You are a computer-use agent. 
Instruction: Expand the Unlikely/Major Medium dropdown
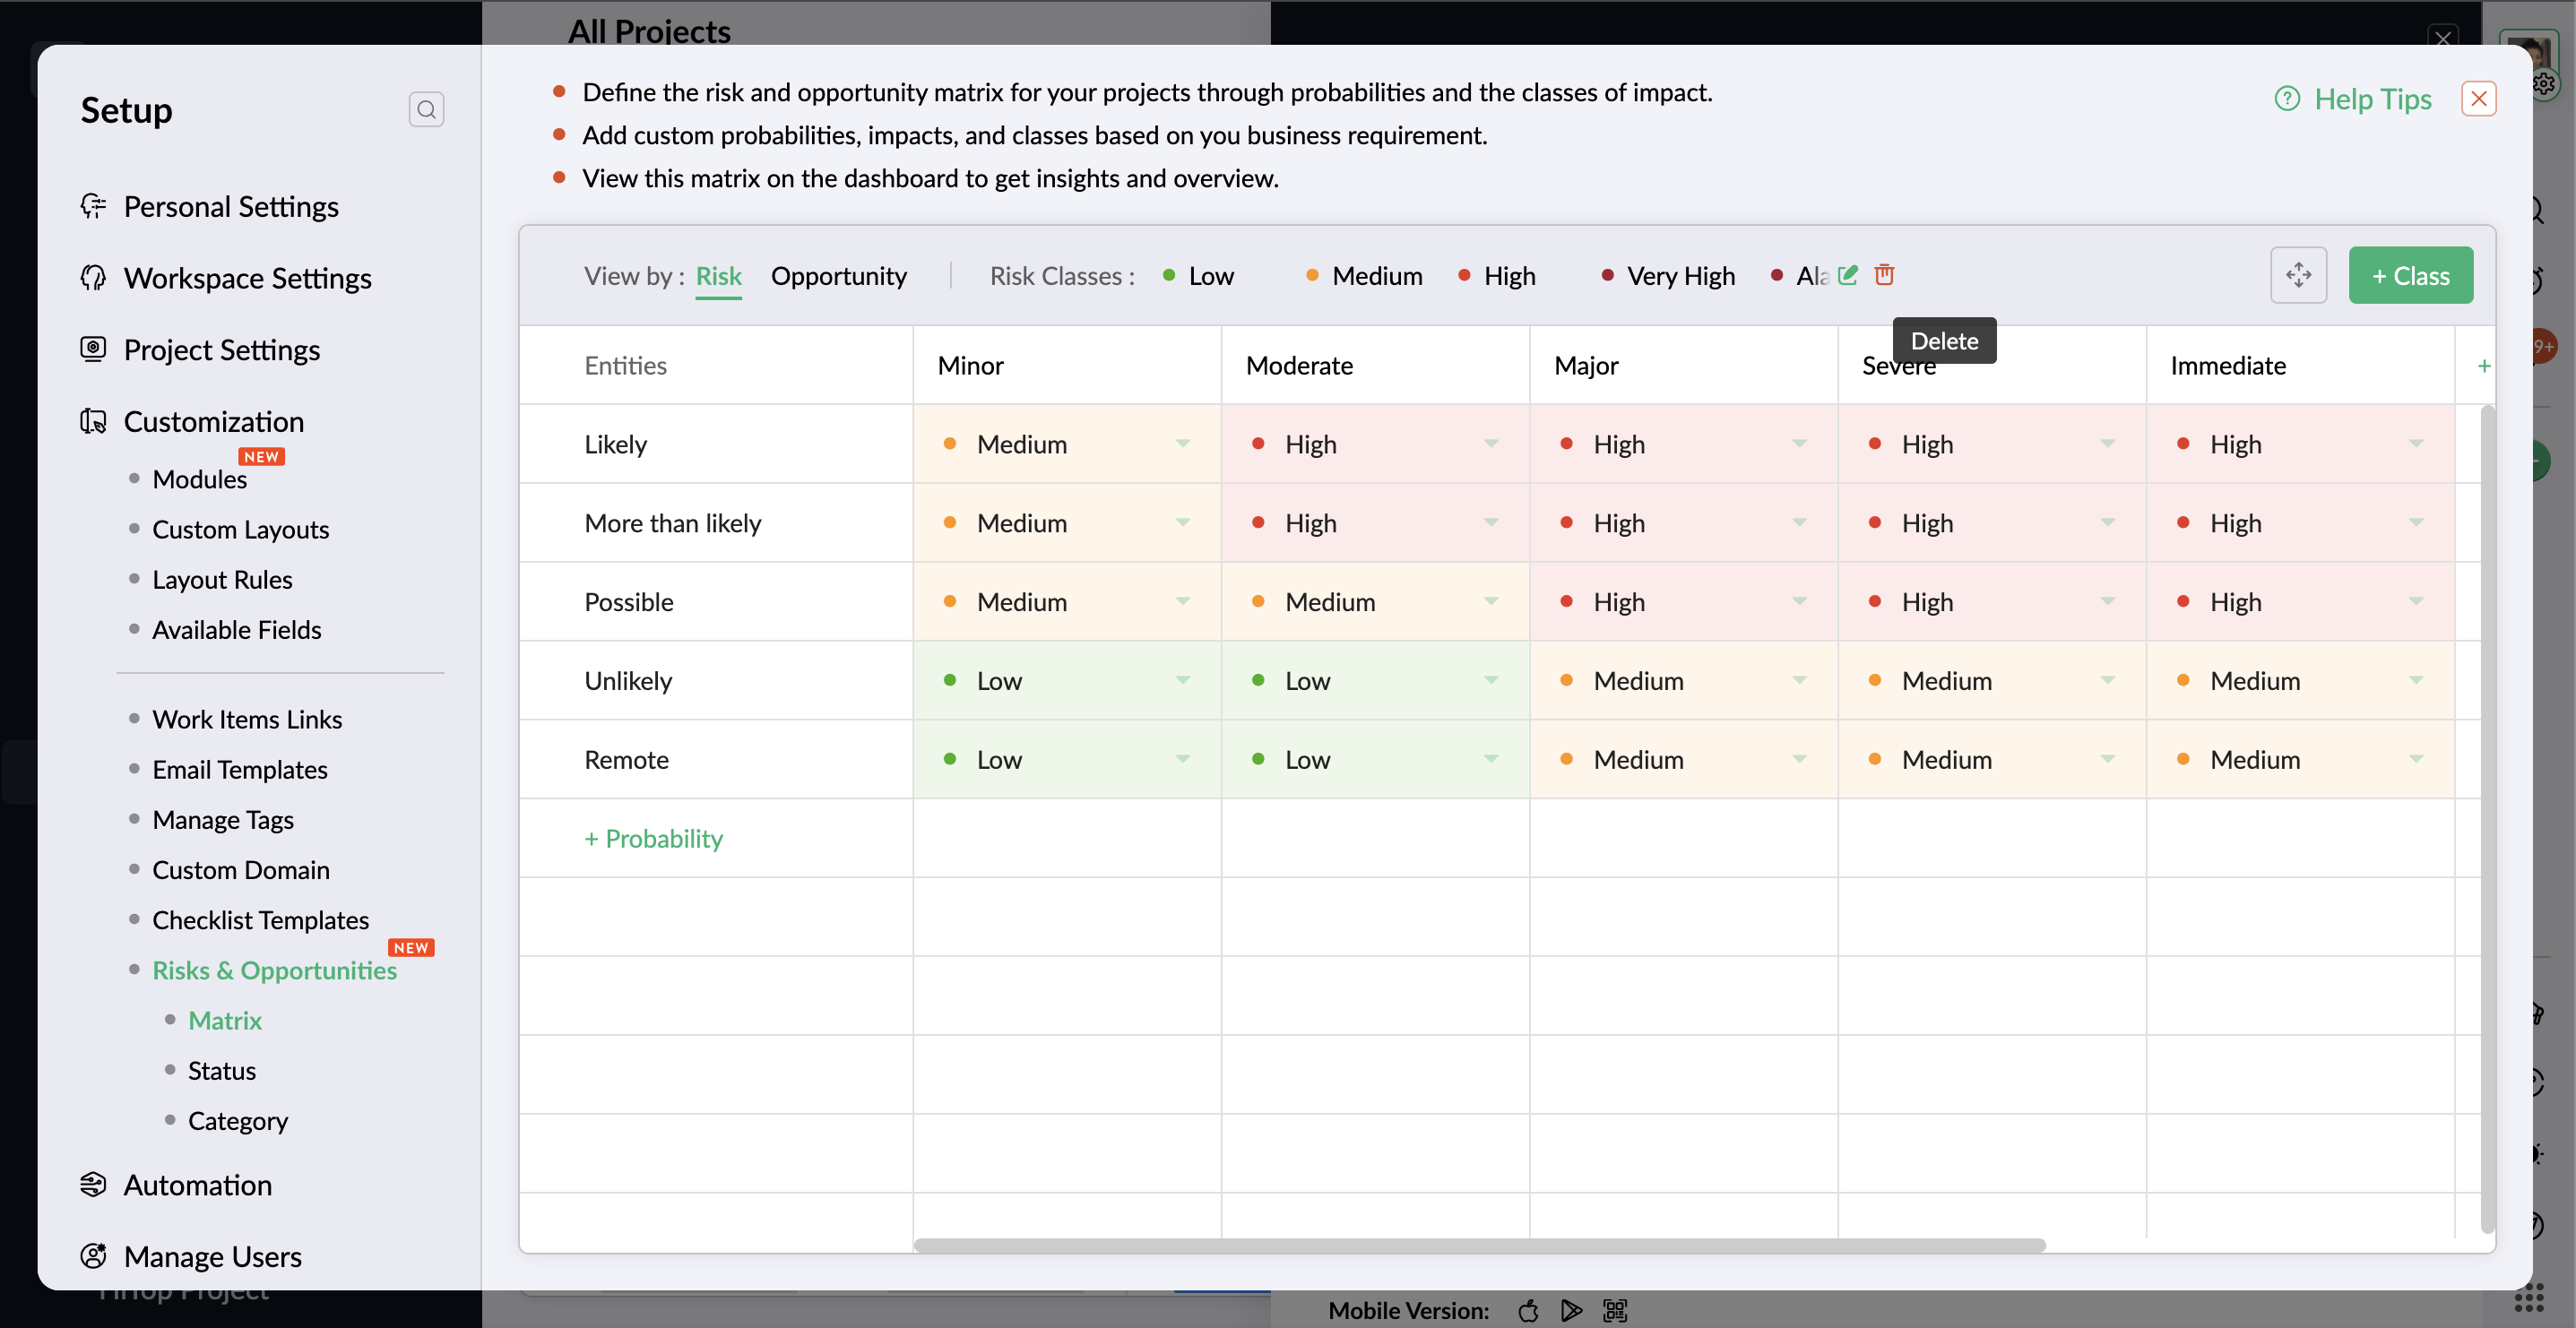tap(1799, 680)
